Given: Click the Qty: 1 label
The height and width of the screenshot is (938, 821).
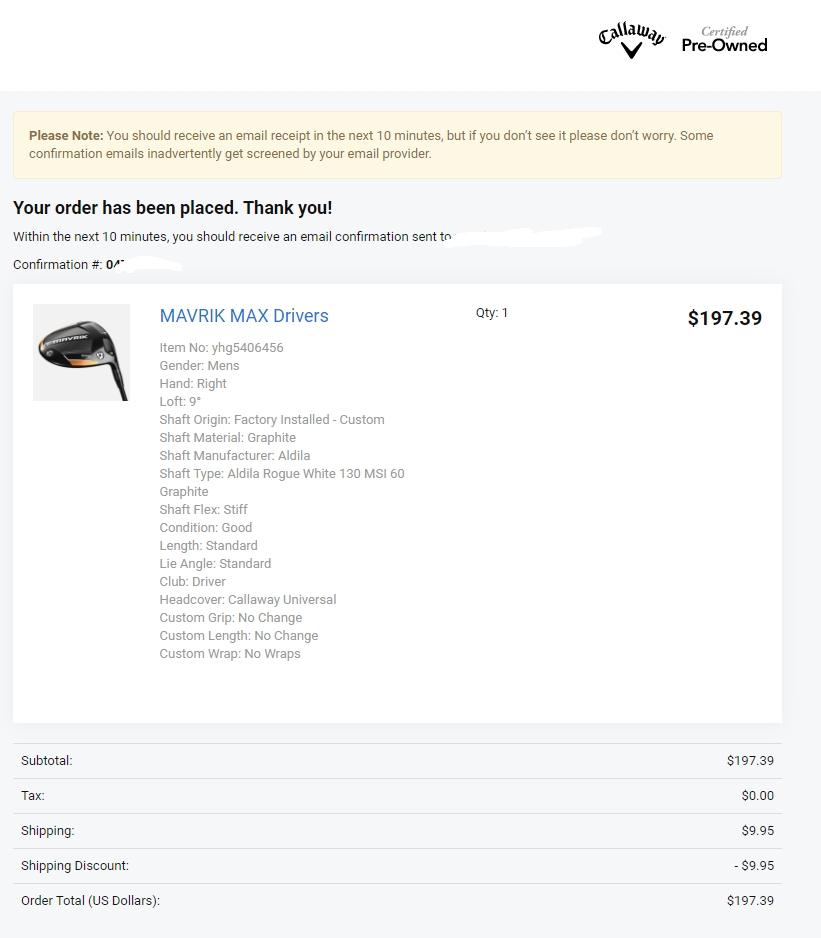Looking at the screenshot, I should pos(492,313).
